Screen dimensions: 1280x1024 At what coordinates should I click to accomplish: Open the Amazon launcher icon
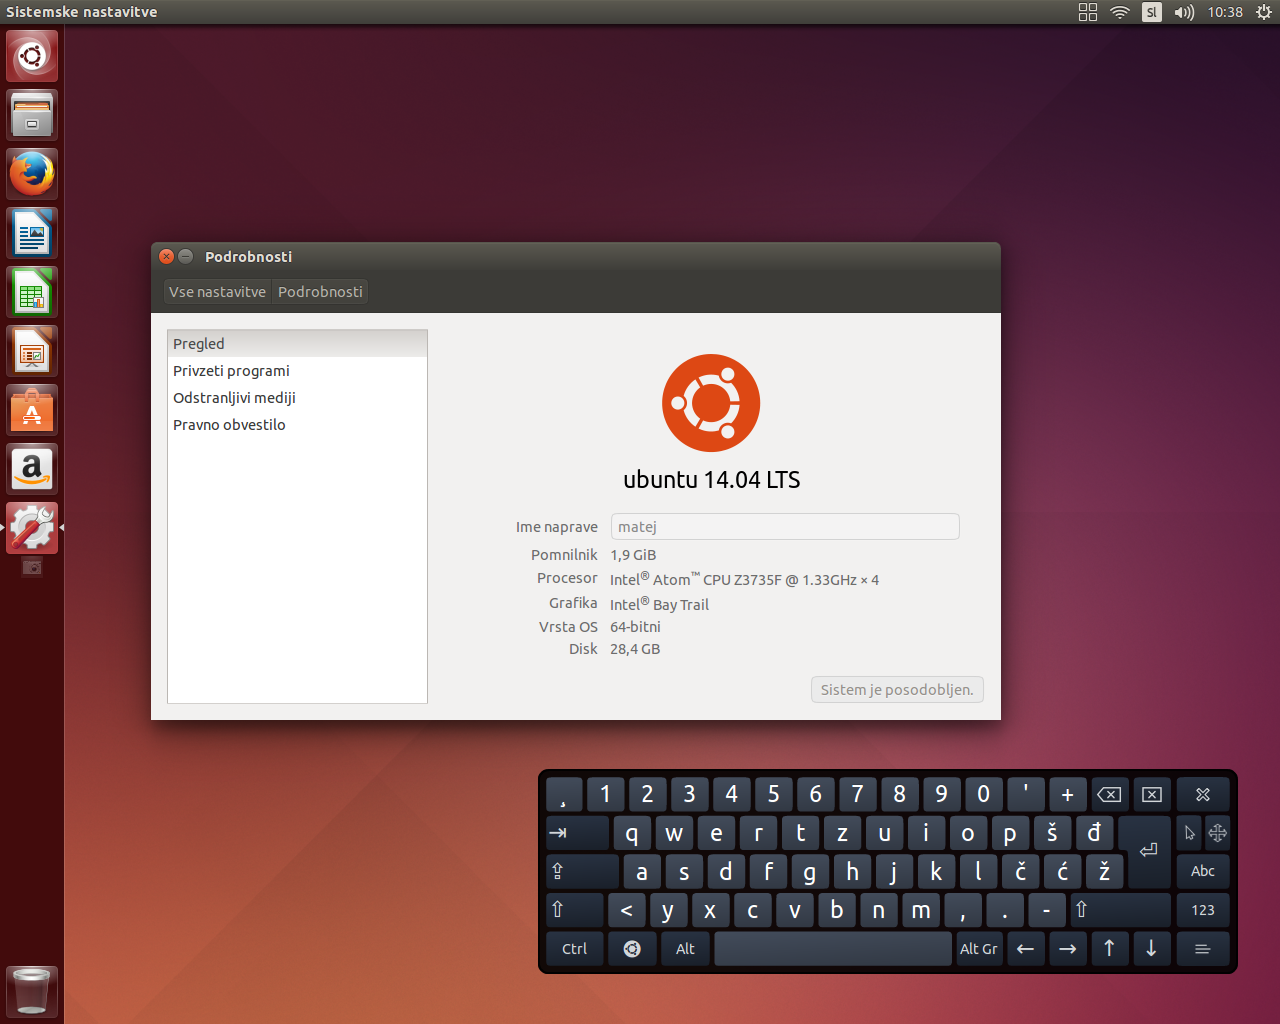point(32,469)
